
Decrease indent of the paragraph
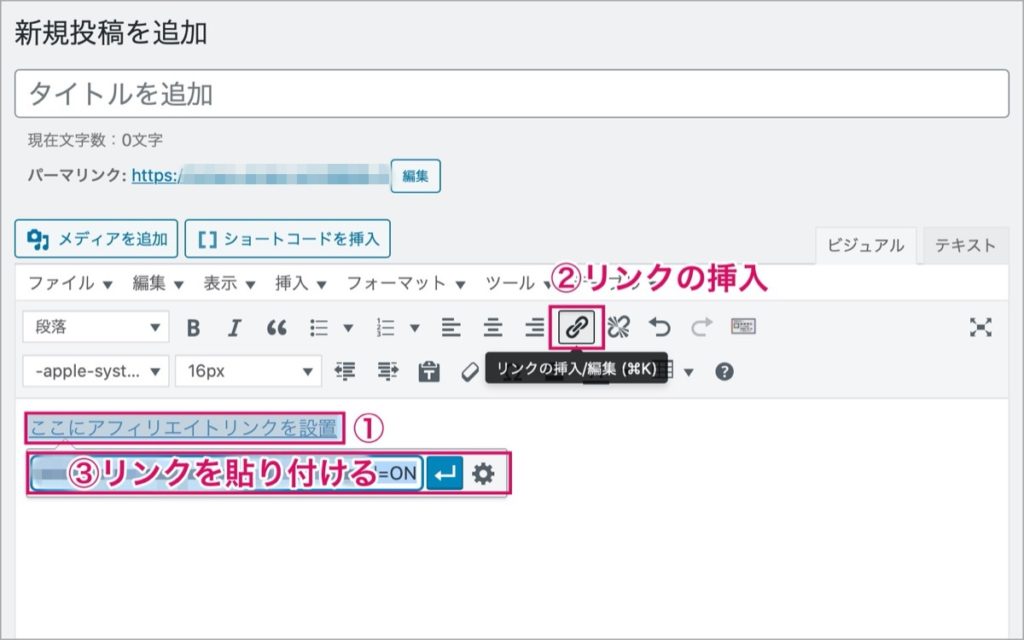click(x=345, y=372)
